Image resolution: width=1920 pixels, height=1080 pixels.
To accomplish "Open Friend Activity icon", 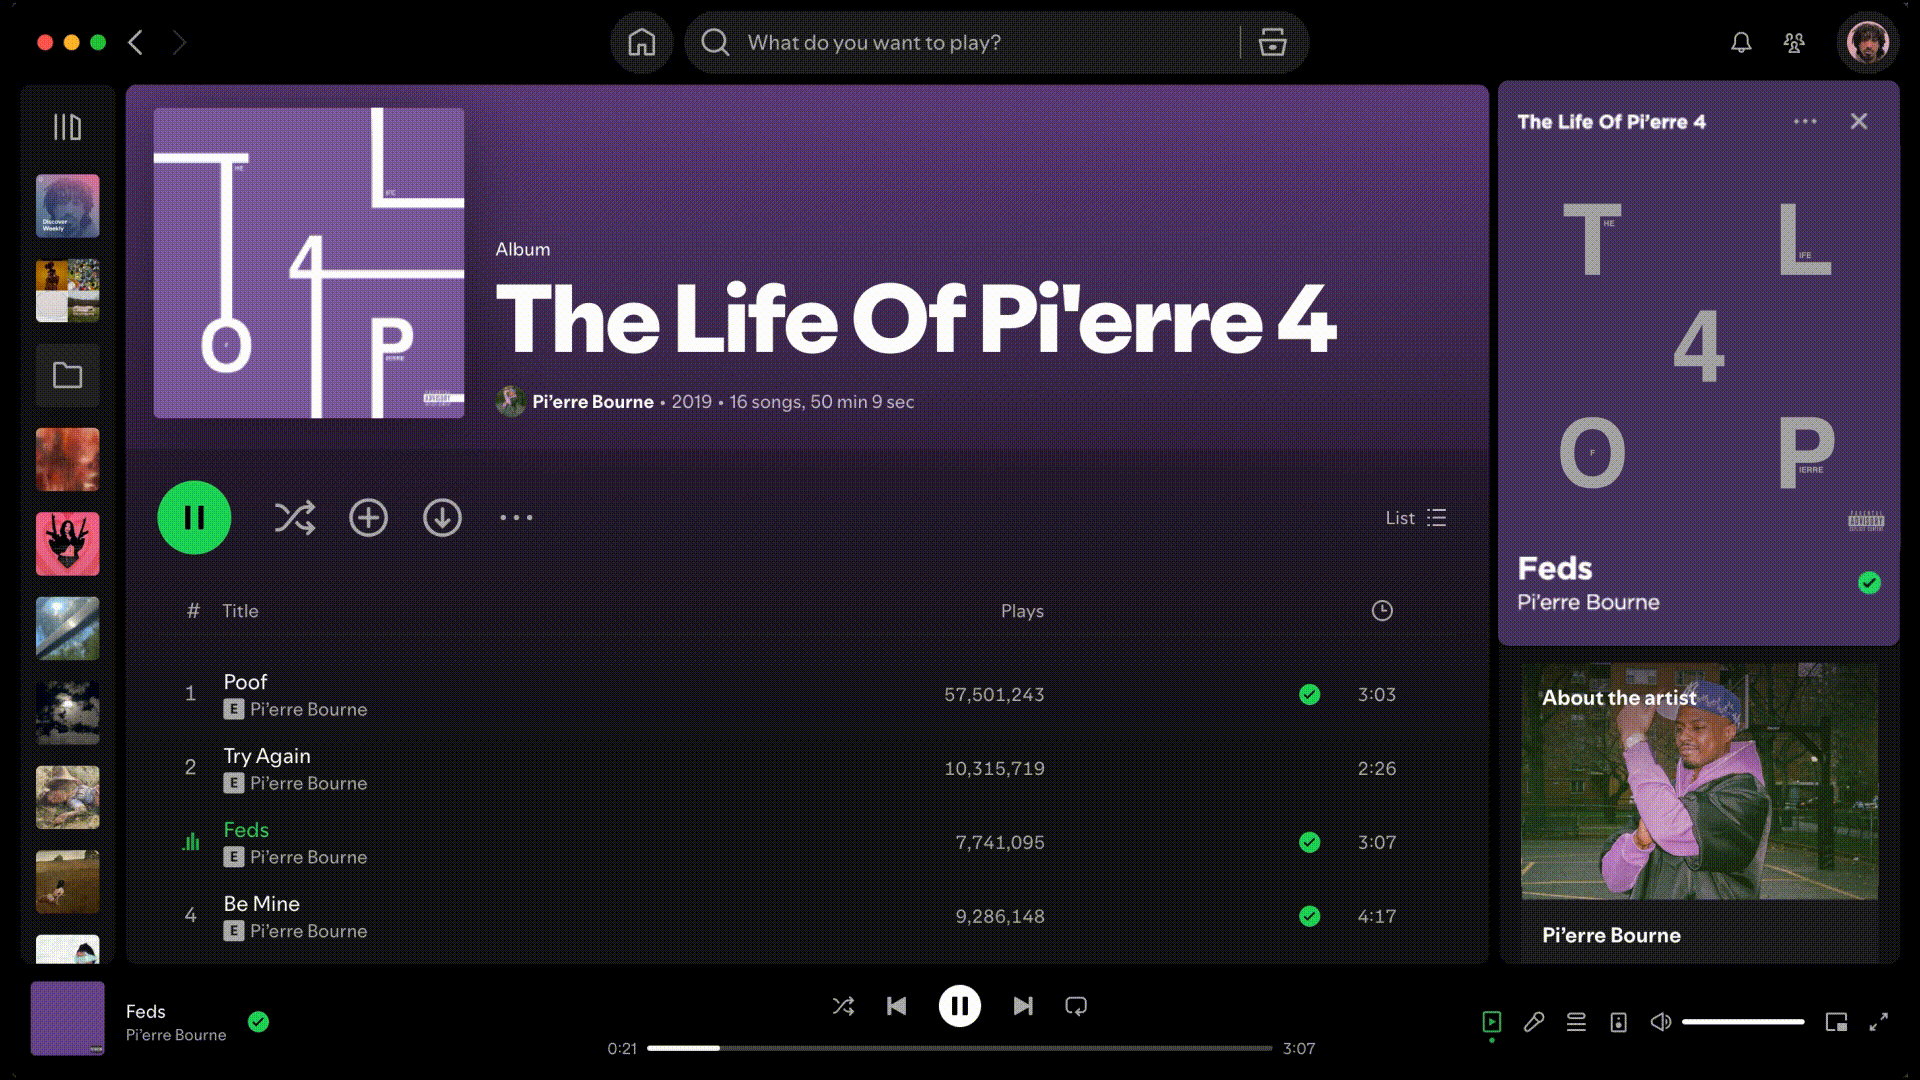I will coord(1794,42).
